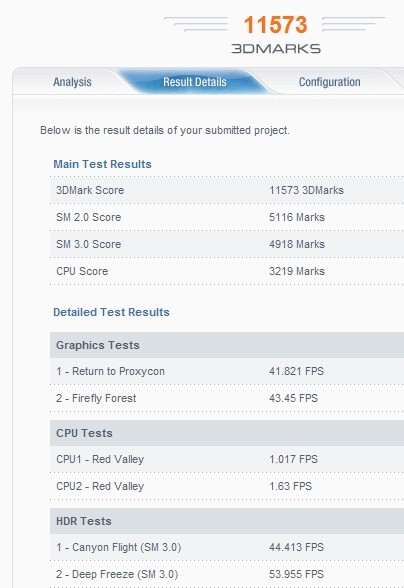The width and height of the screenshot is (404, 588).
Task: Click the 3DMARKS logo text
Action: point(276,49)
